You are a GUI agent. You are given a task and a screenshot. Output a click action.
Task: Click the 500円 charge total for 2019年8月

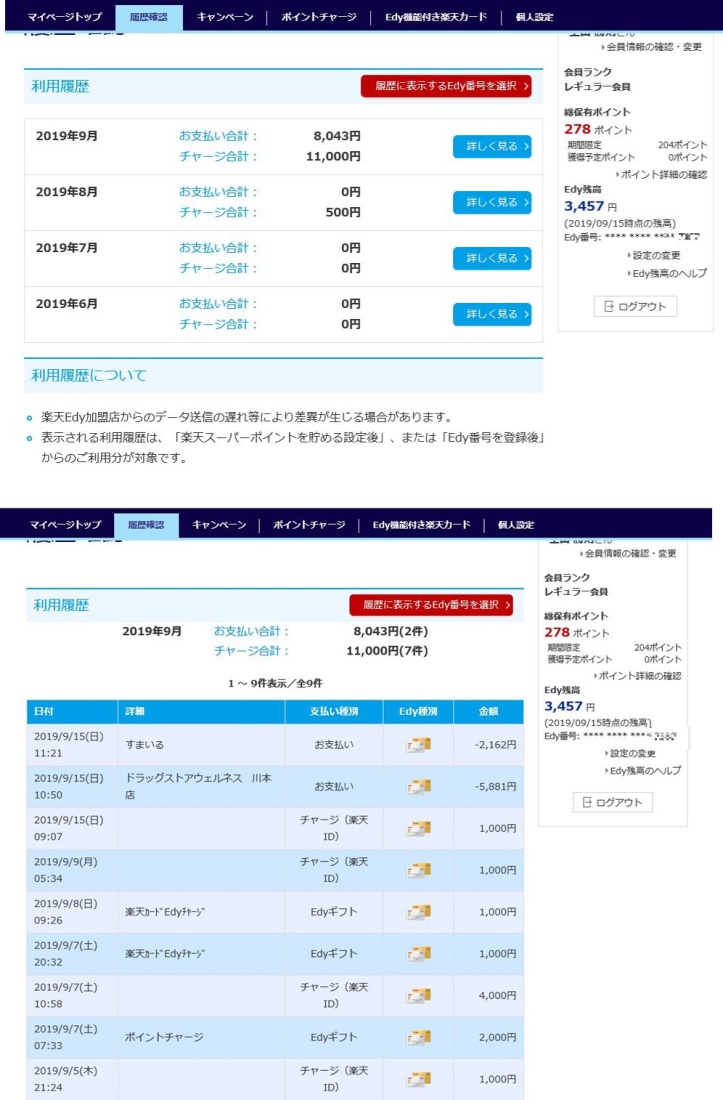coord(343,212)
